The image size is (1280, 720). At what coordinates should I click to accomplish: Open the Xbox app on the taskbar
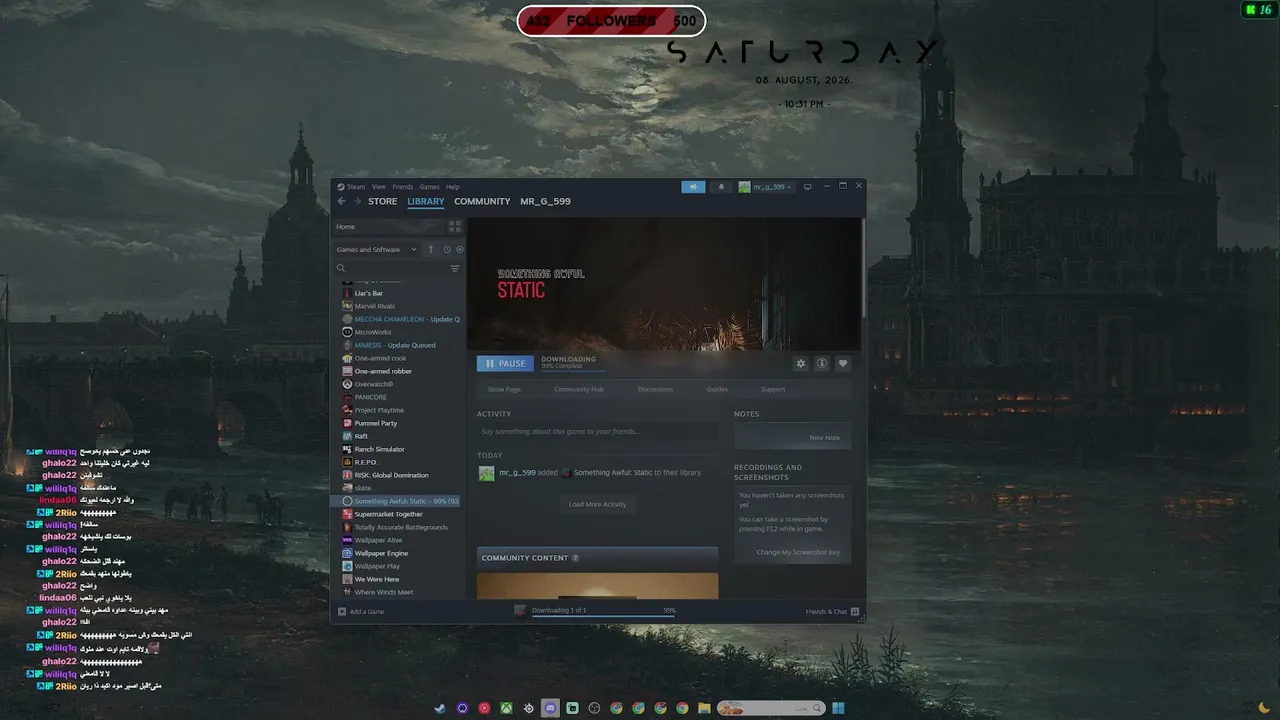[x=506, y=708]
